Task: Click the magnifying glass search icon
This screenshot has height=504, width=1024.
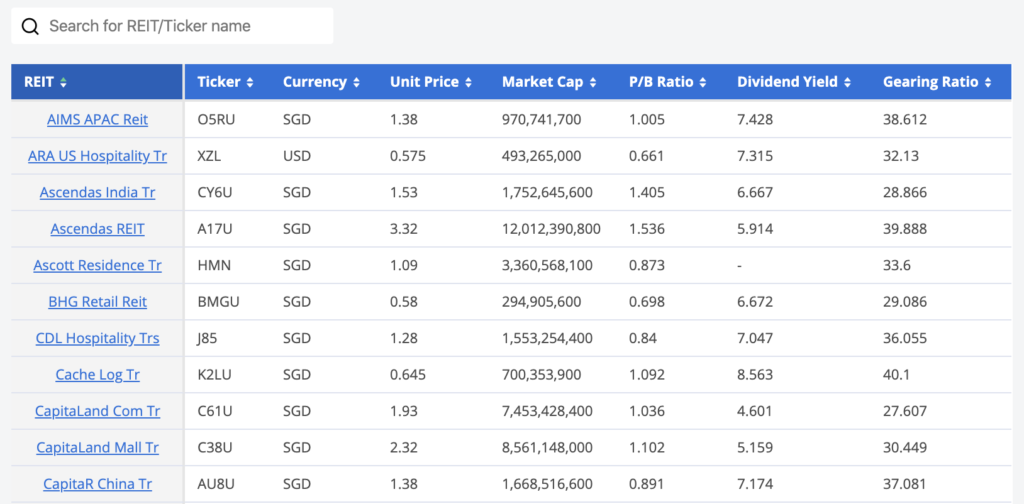Action: (x=30, y=26)
